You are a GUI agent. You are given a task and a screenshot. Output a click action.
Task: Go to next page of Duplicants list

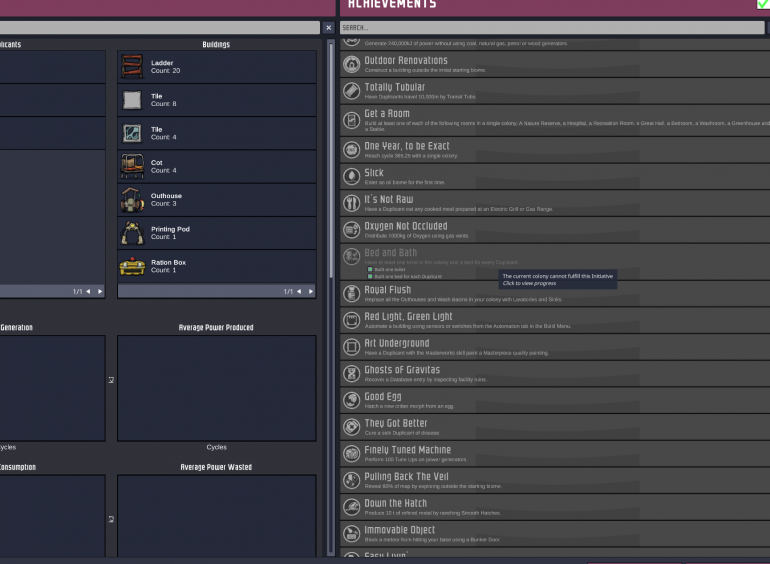point(100,292)
